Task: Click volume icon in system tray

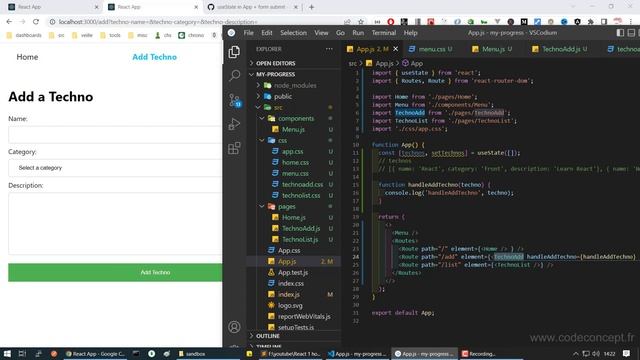Action: (x=596, y=354)
